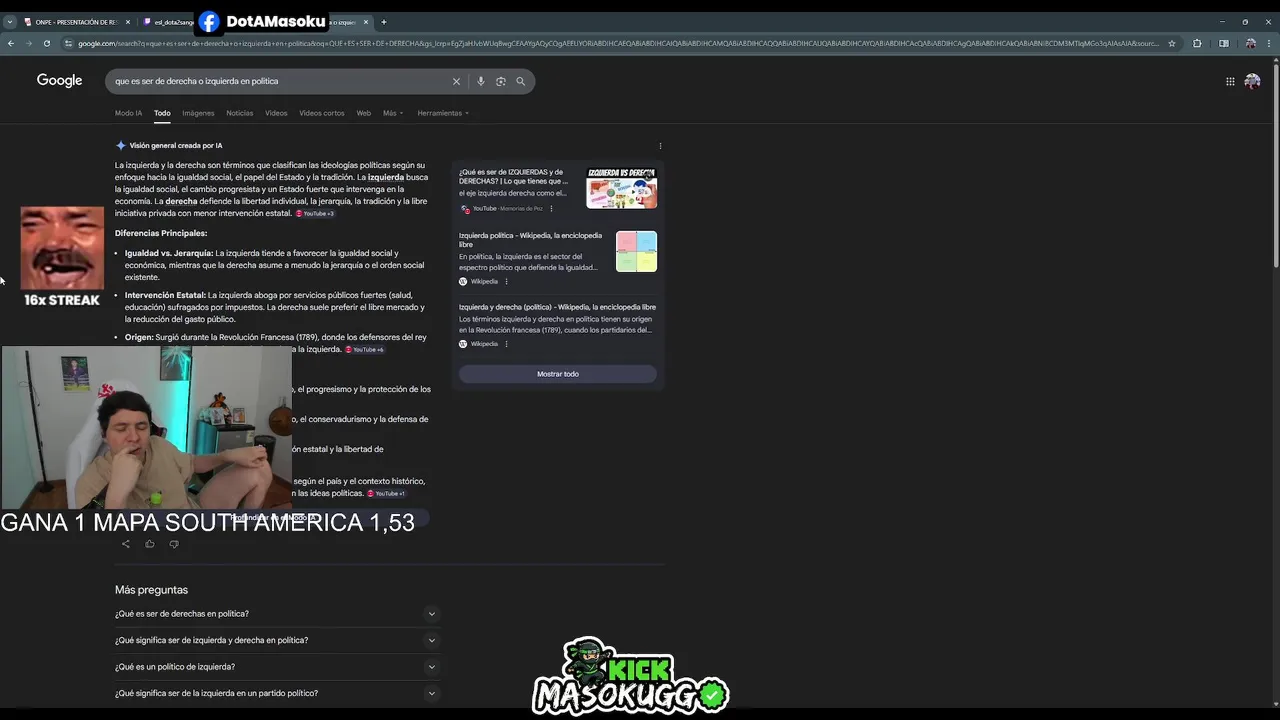Open the Herramientas dropdown
Image resolution: width=1280 pixels, height=720 pixels.
click(443, 113)
